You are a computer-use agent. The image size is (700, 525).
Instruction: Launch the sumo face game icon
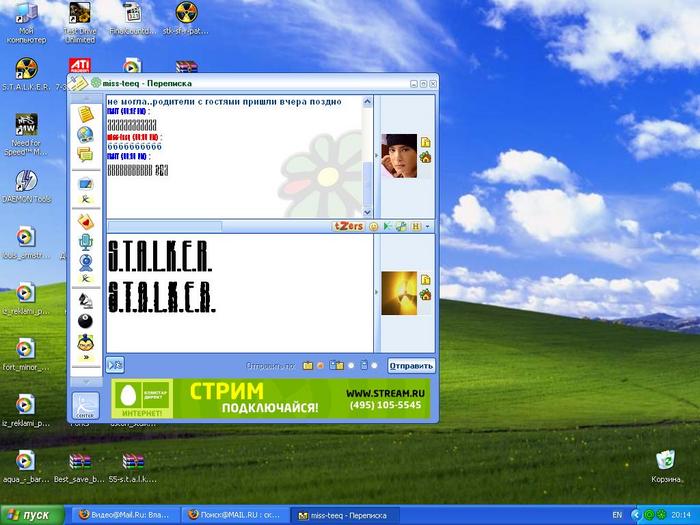pos(85,343)
